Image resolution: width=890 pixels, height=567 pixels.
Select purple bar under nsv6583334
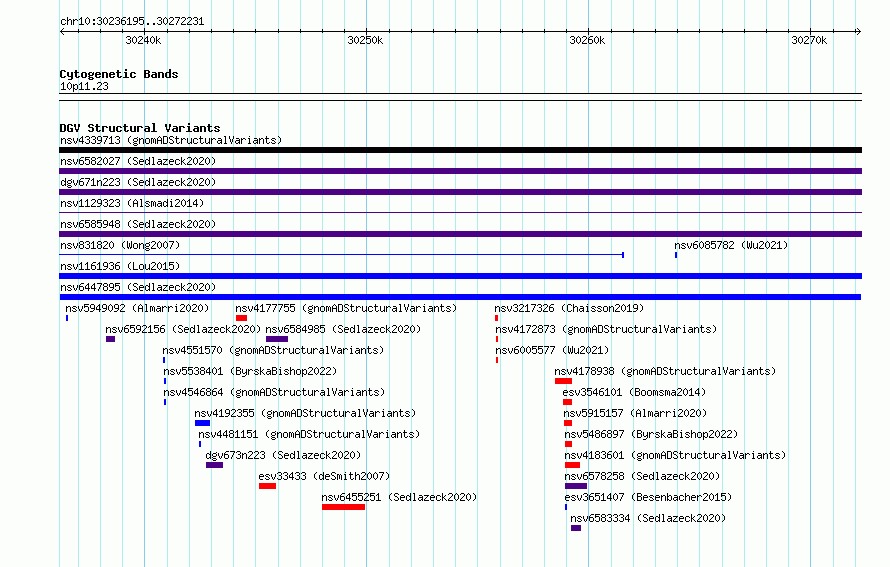point(576,528)
